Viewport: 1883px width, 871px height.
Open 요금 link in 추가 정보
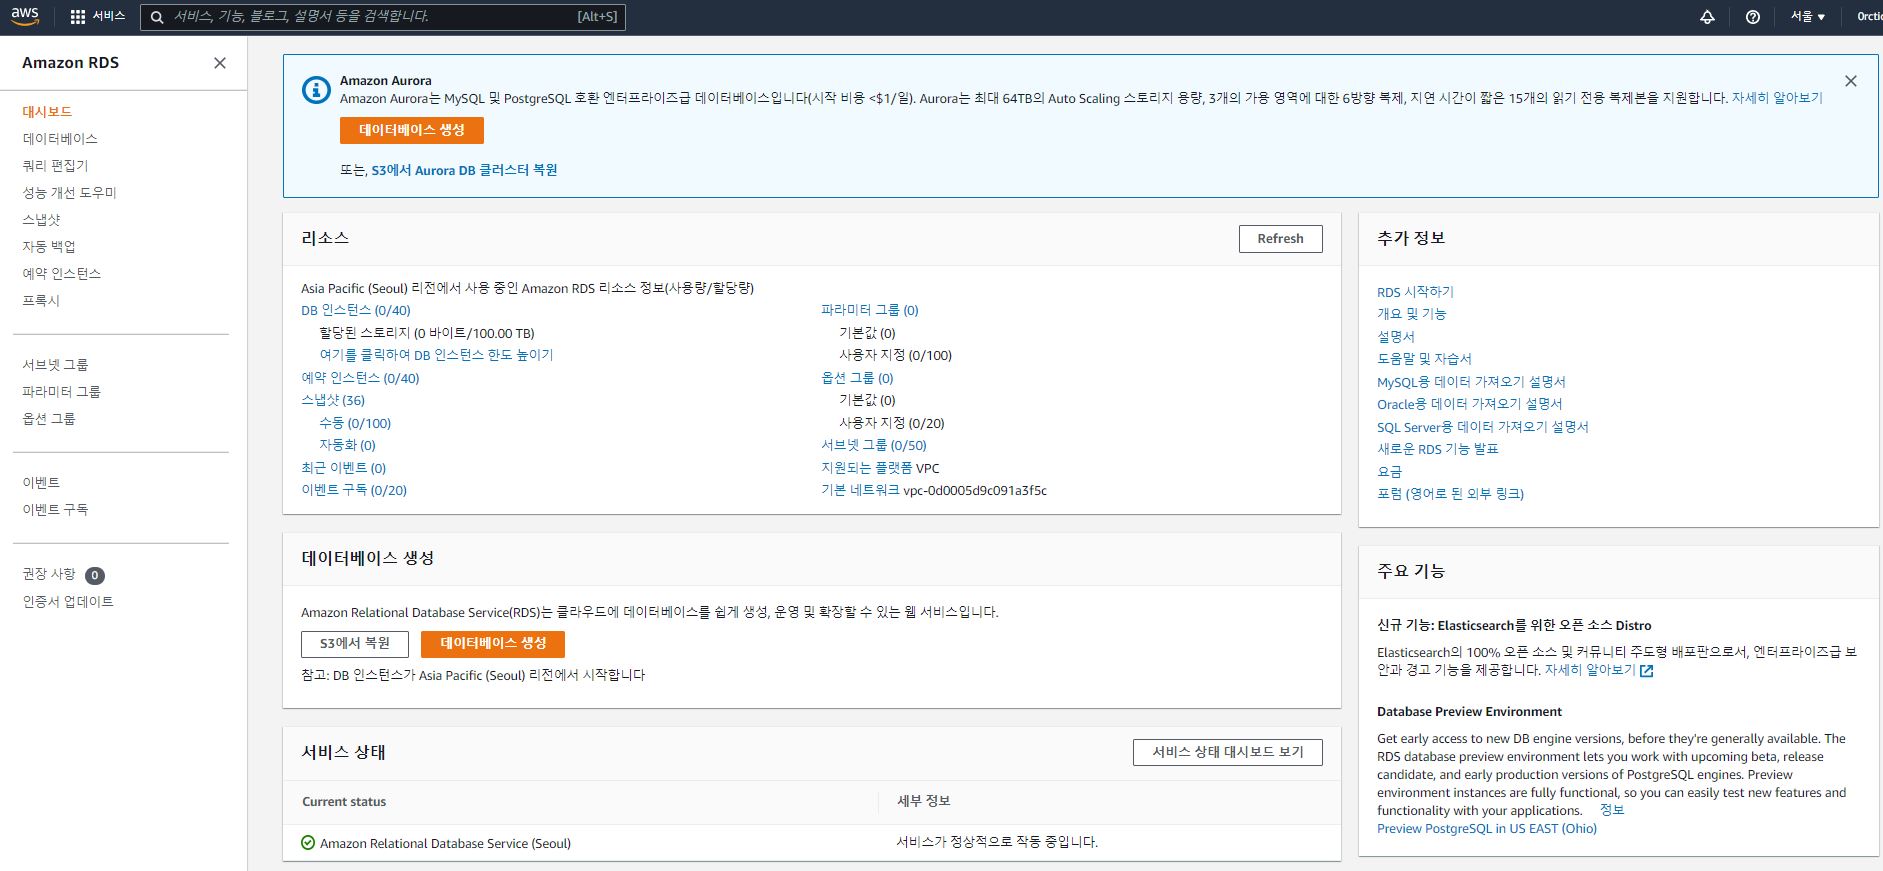pos(1389,473)
